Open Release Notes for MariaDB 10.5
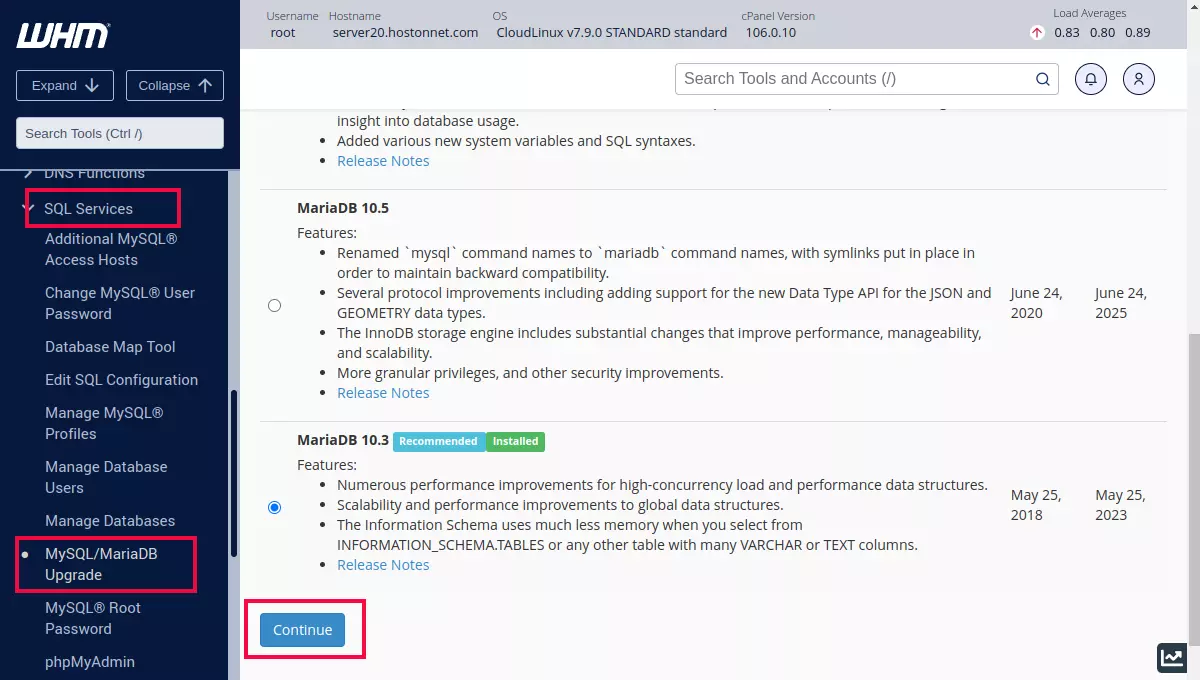Image resolution: width=1200 pixels, height=680 pixels. (383, 392)
